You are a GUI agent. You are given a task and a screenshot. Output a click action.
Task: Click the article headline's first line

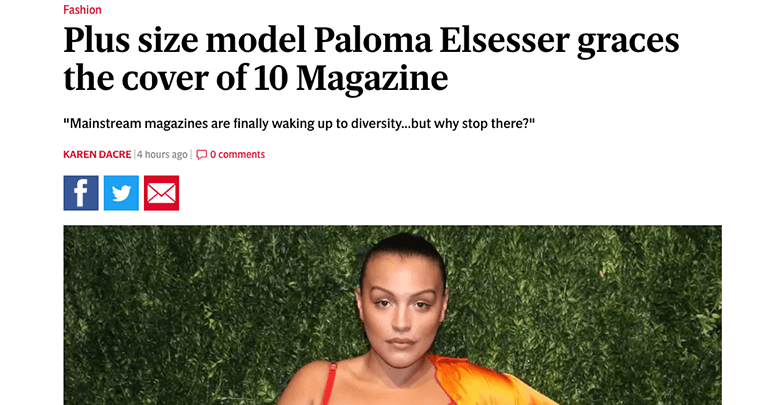point(370,42)
